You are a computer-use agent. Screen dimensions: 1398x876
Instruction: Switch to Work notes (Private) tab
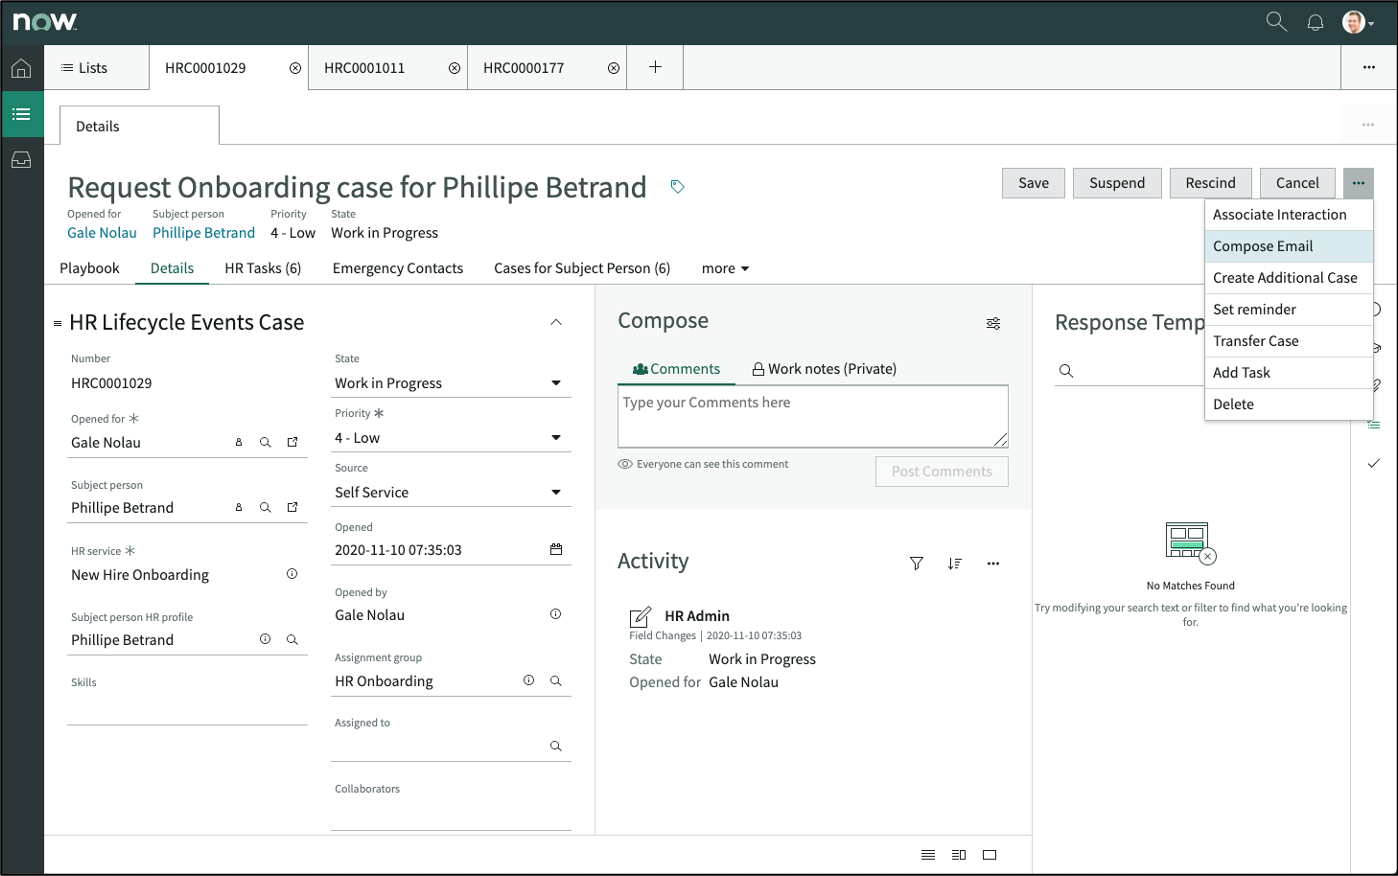pyautogui.click(x=824, y=368)
